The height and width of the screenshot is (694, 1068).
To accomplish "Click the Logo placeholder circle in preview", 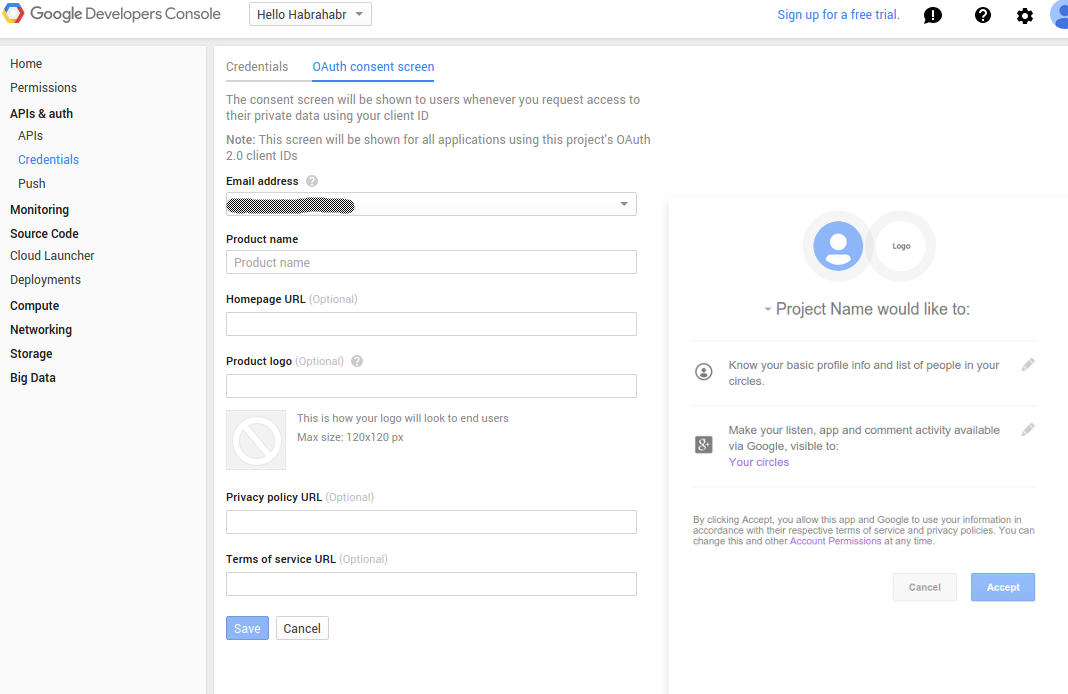I will click(x=901, y=246).
